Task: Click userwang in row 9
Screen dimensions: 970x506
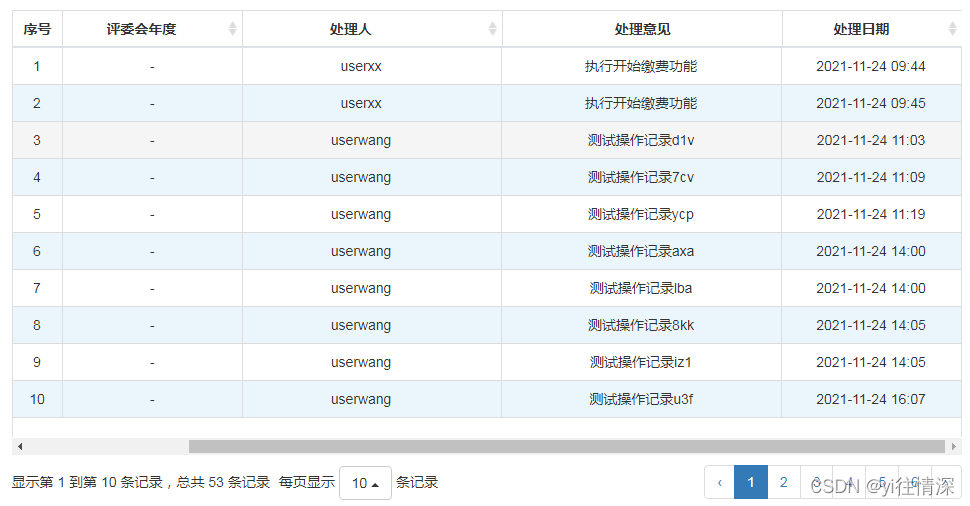Action: point(361,363)
